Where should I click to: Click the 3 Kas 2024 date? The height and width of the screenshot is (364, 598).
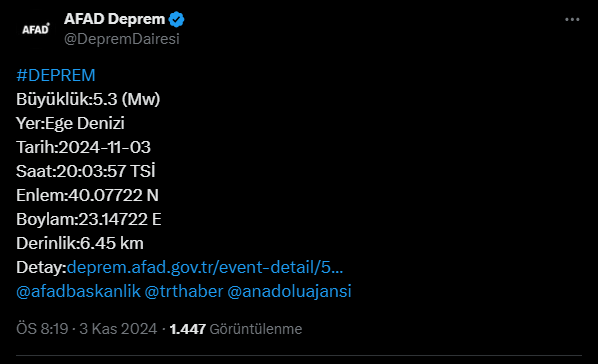[118, 329]
